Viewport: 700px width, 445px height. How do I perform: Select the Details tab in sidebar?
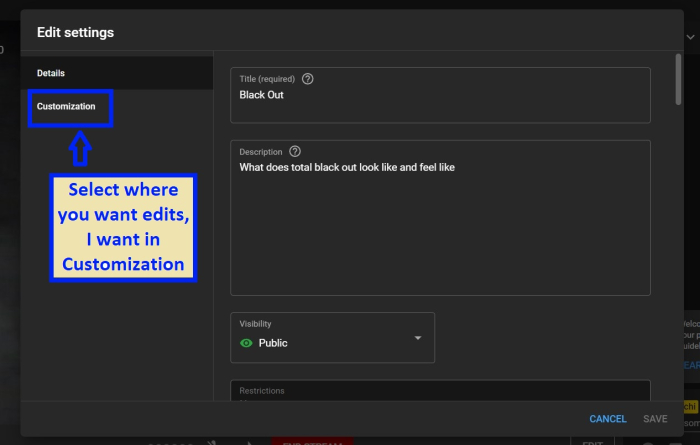click(x=117, y=73)
